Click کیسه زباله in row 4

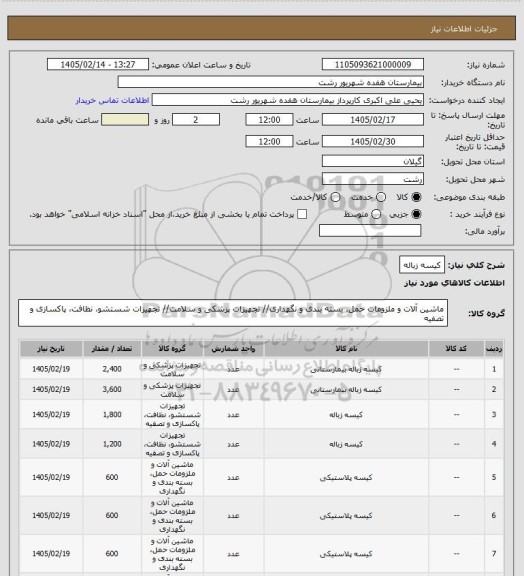346,444
